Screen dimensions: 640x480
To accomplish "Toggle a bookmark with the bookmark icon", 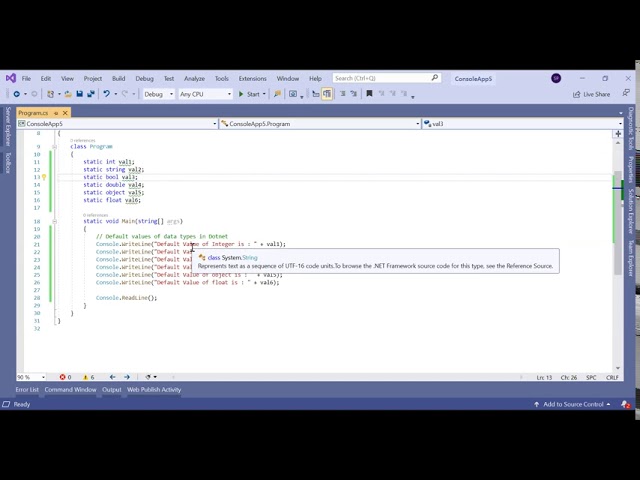I will point(369,94).
